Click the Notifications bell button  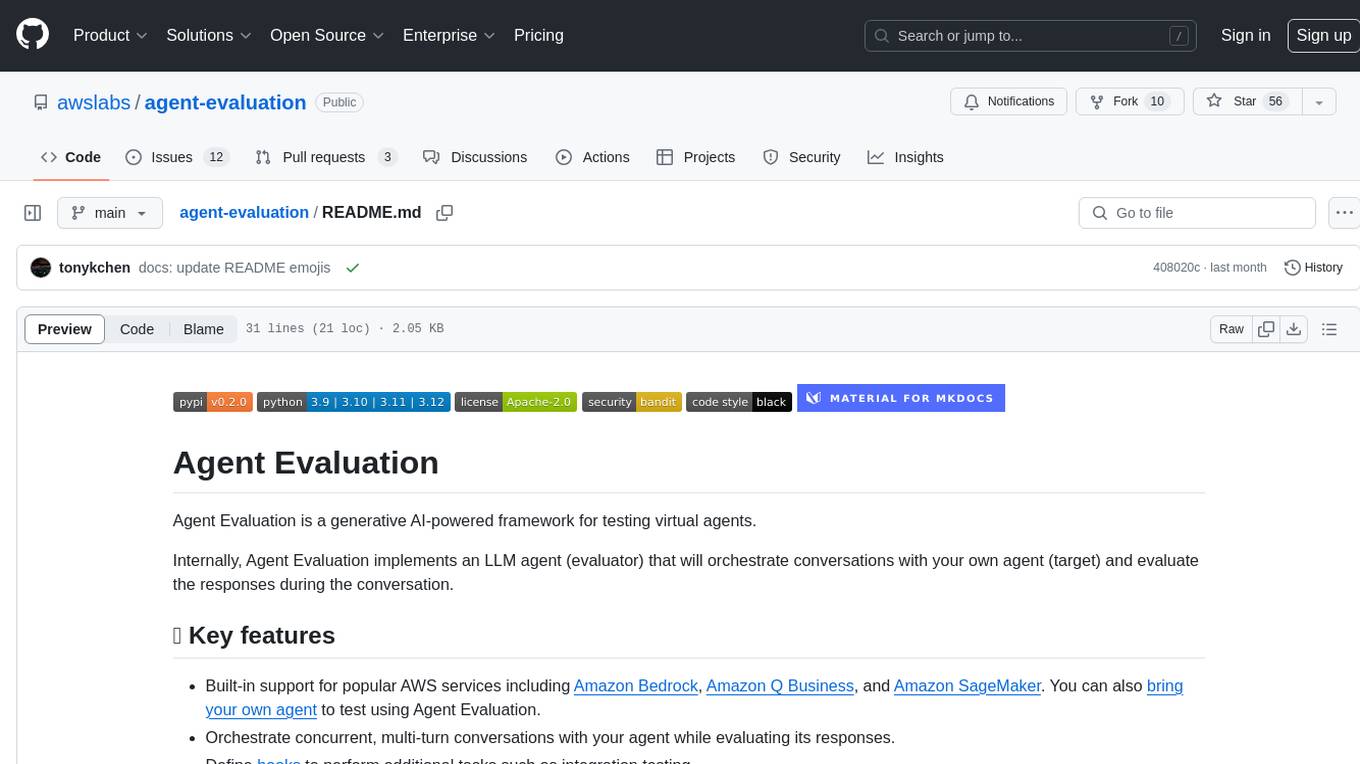(1008, 102)
